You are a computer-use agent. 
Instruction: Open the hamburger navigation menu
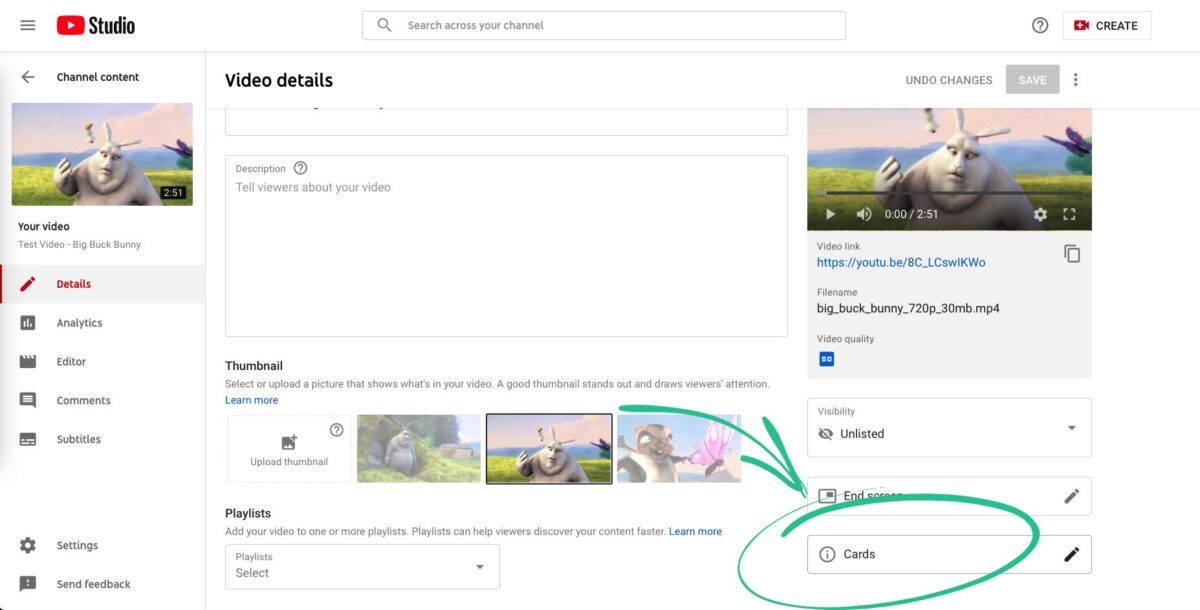tap(27, 25)
